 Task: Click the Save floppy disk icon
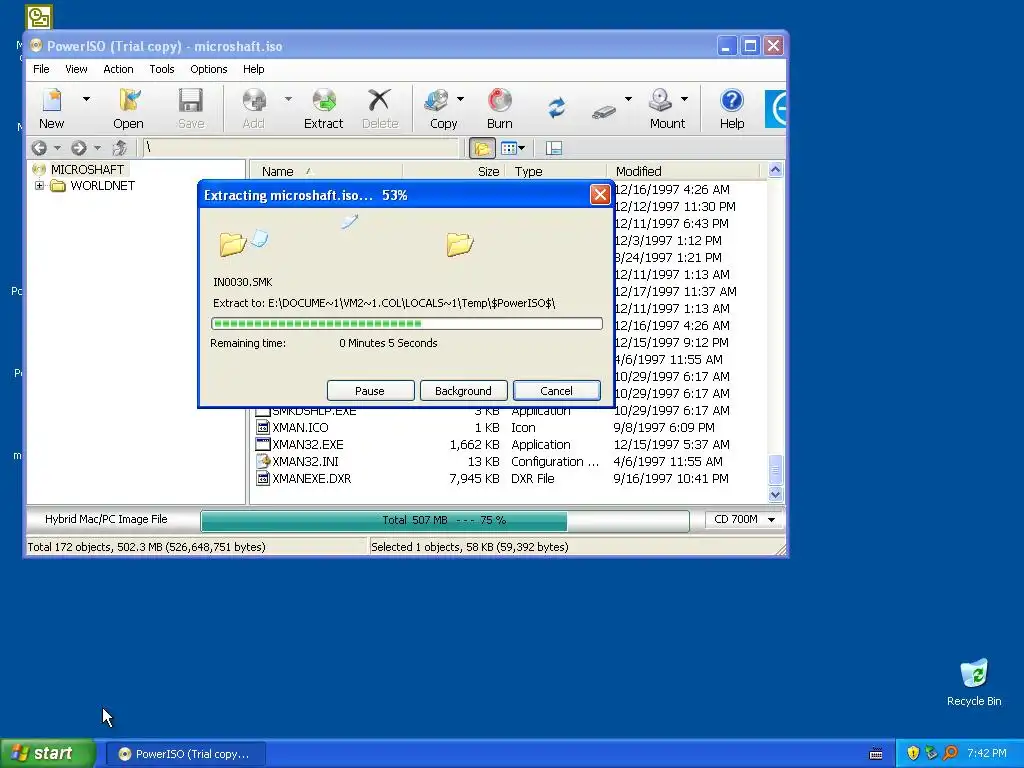[191, 101]
